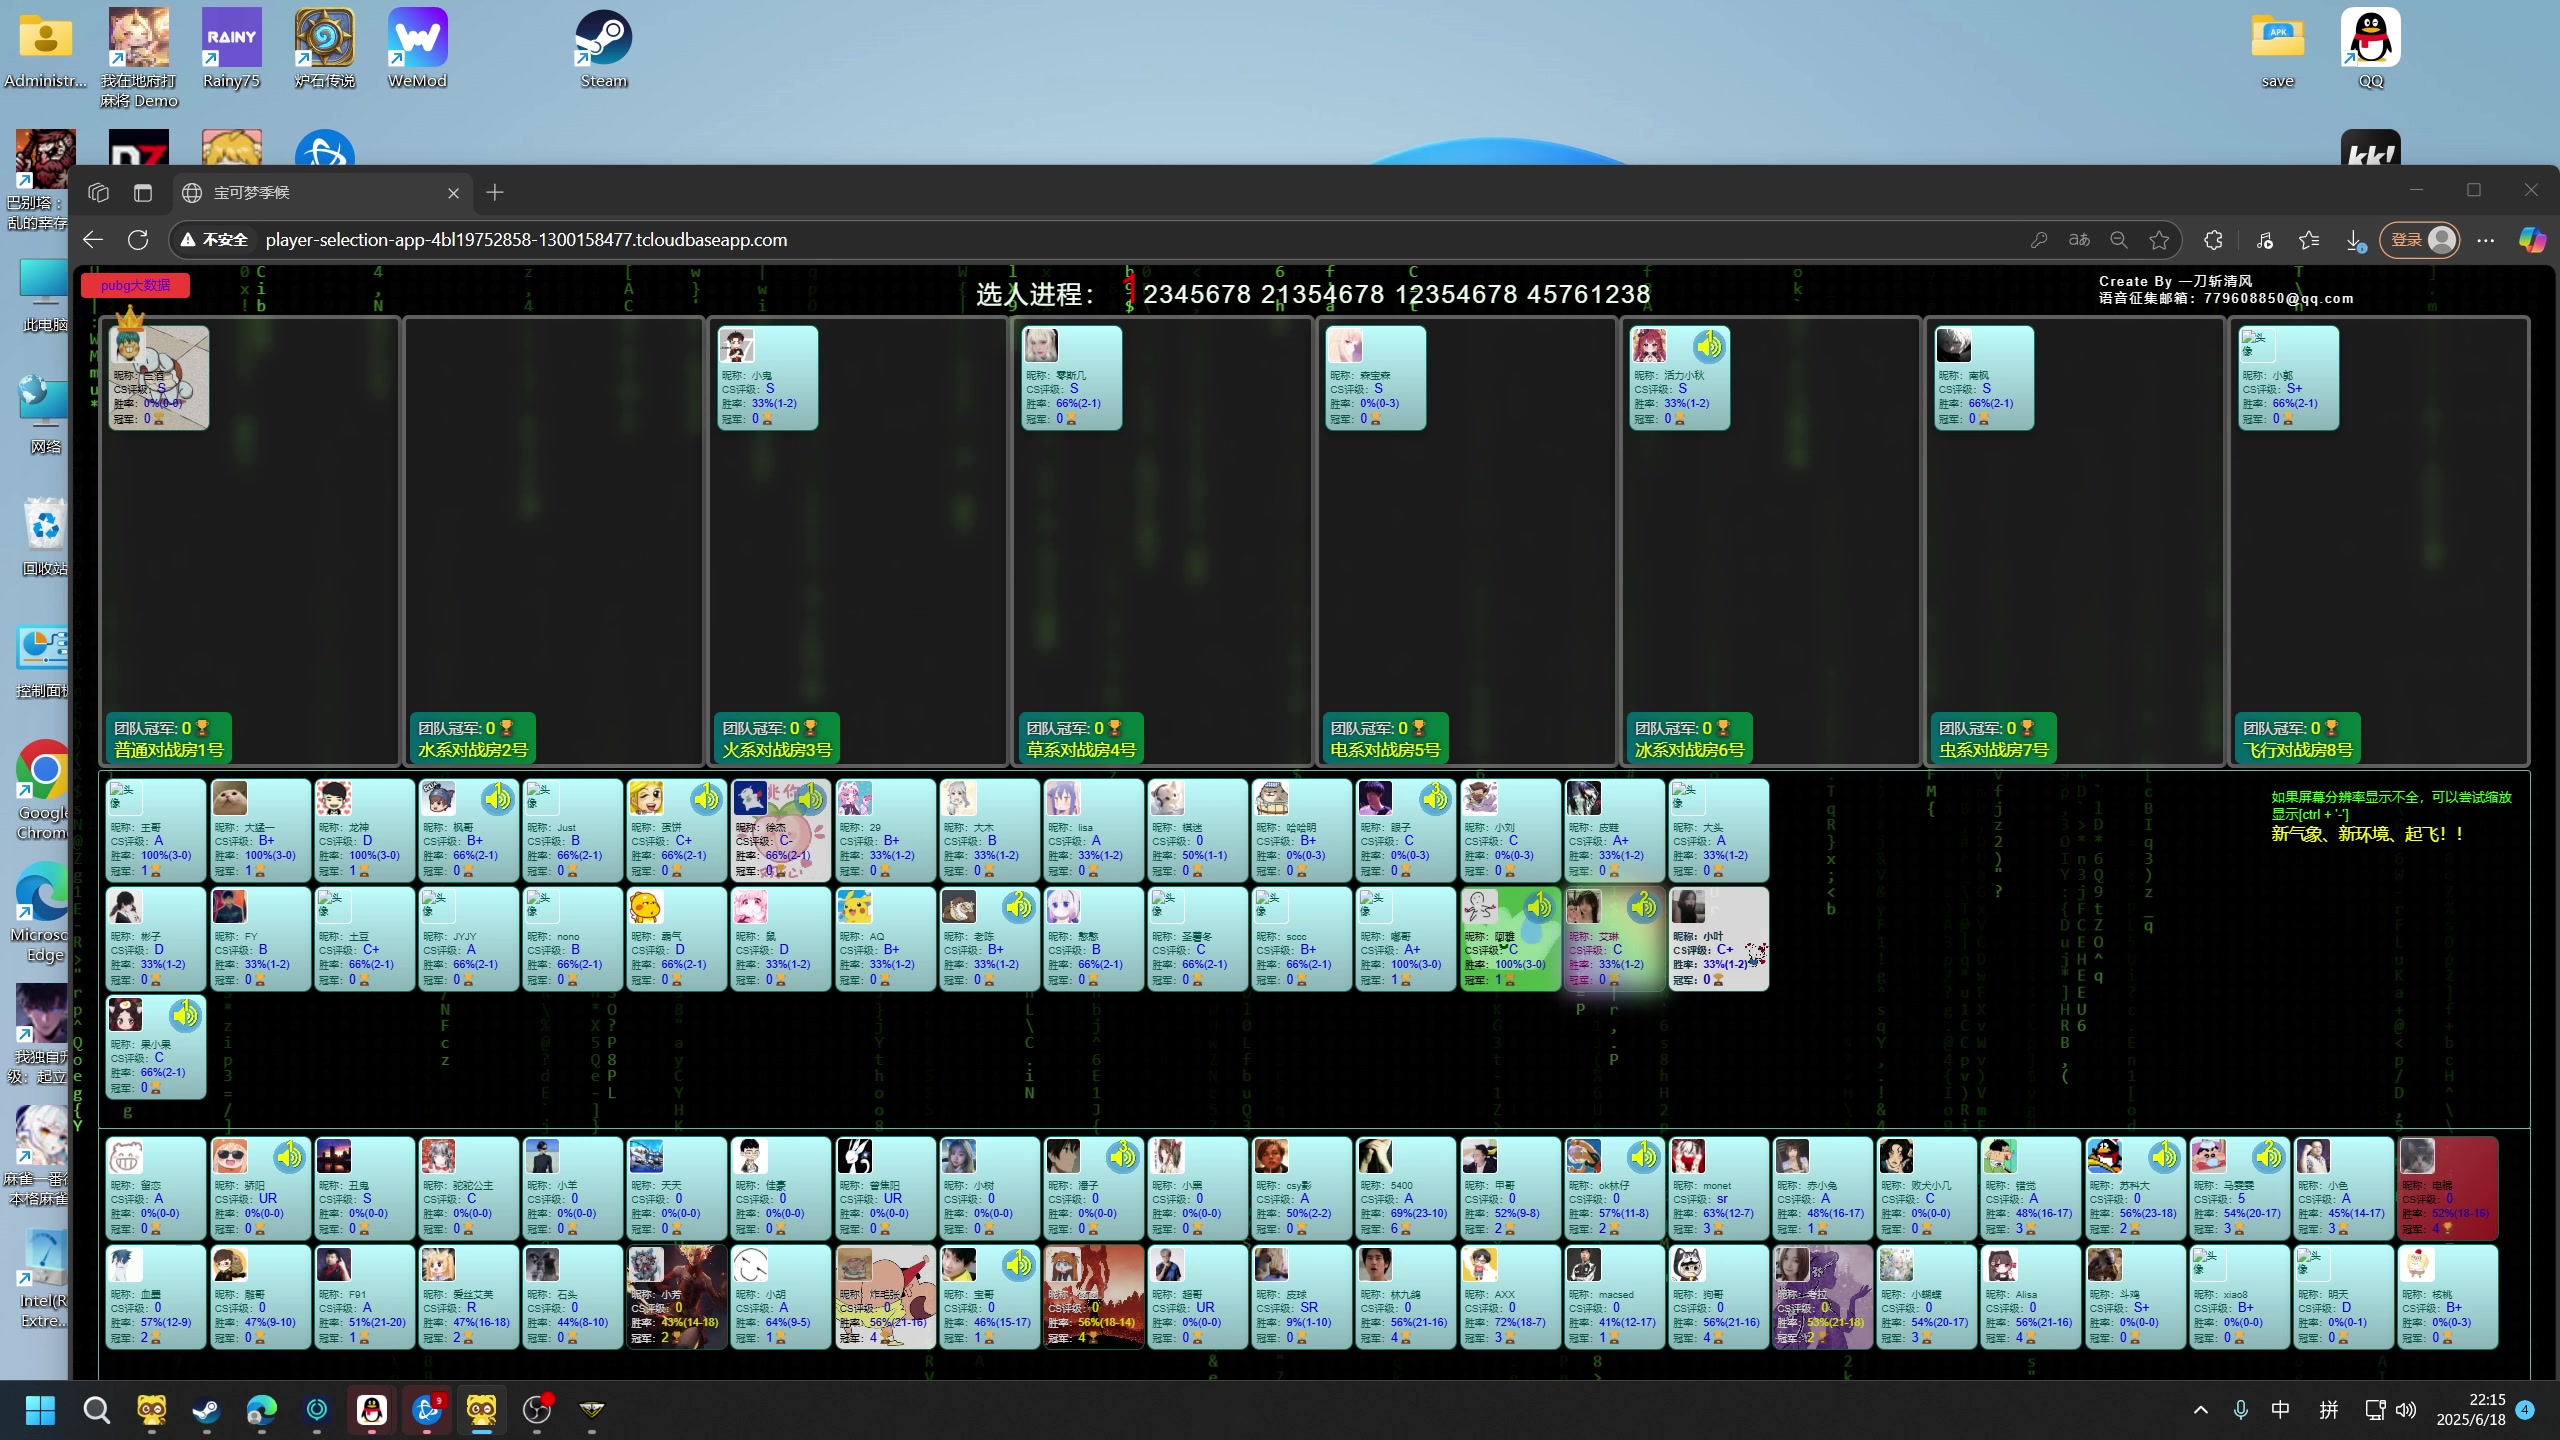Viewport: 2560px width, 1440px height.
Task: Select player card 小叶
Action: point(1718,939)
